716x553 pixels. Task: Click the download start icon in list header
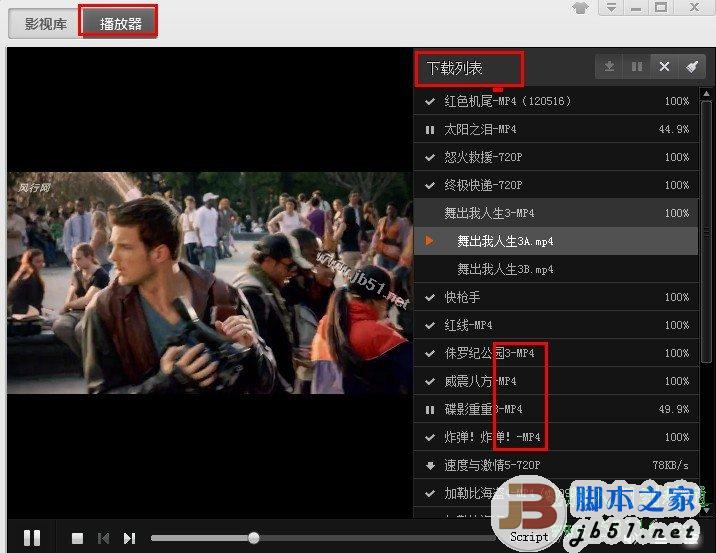coord(609,67)
